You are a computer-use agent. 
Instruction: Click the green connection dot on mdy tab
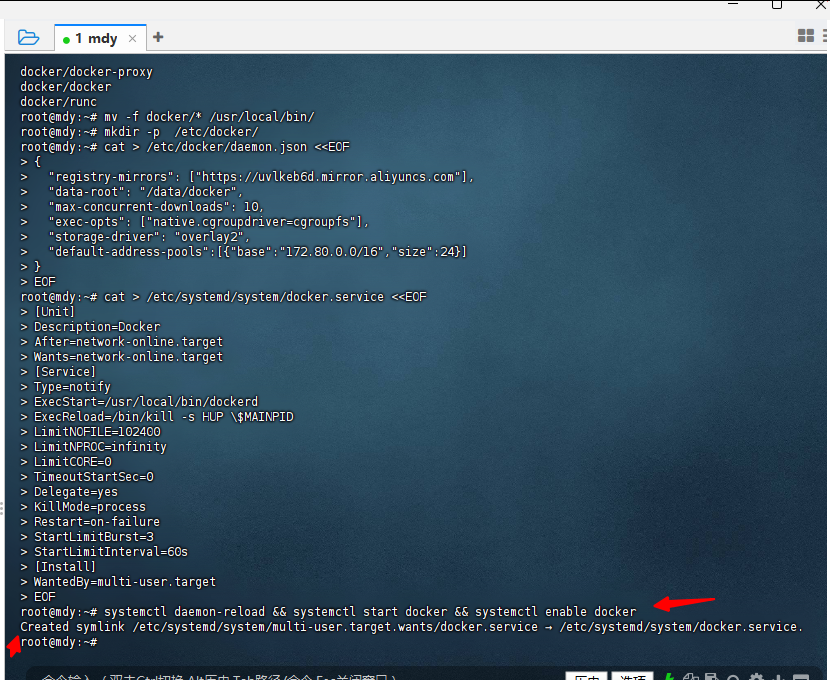click(x=66, y=40)
